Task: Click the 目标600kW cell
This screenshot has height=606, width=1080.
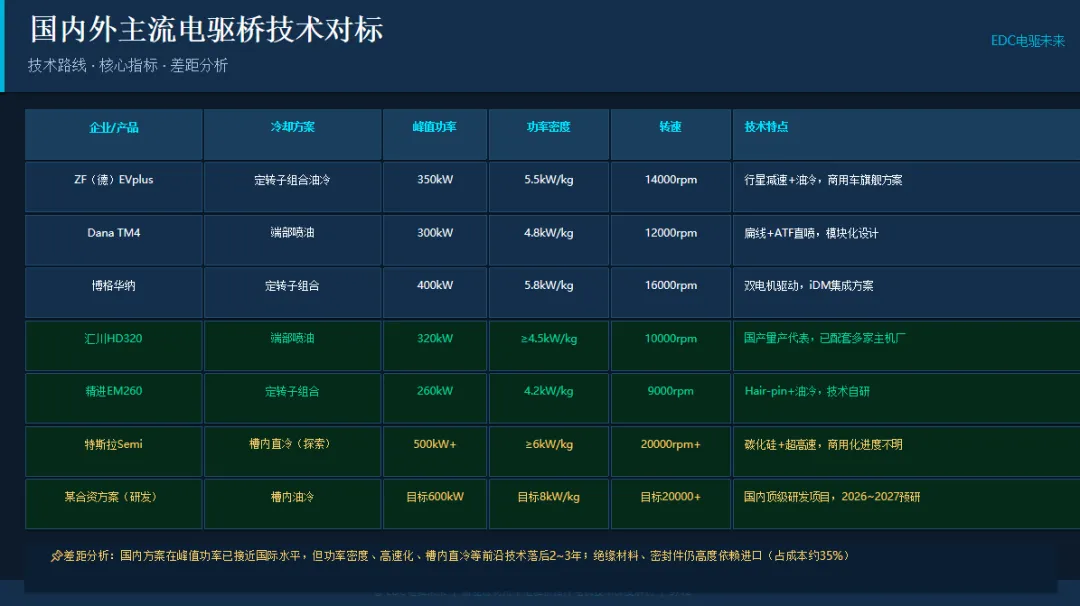Action: coord(435,503)
